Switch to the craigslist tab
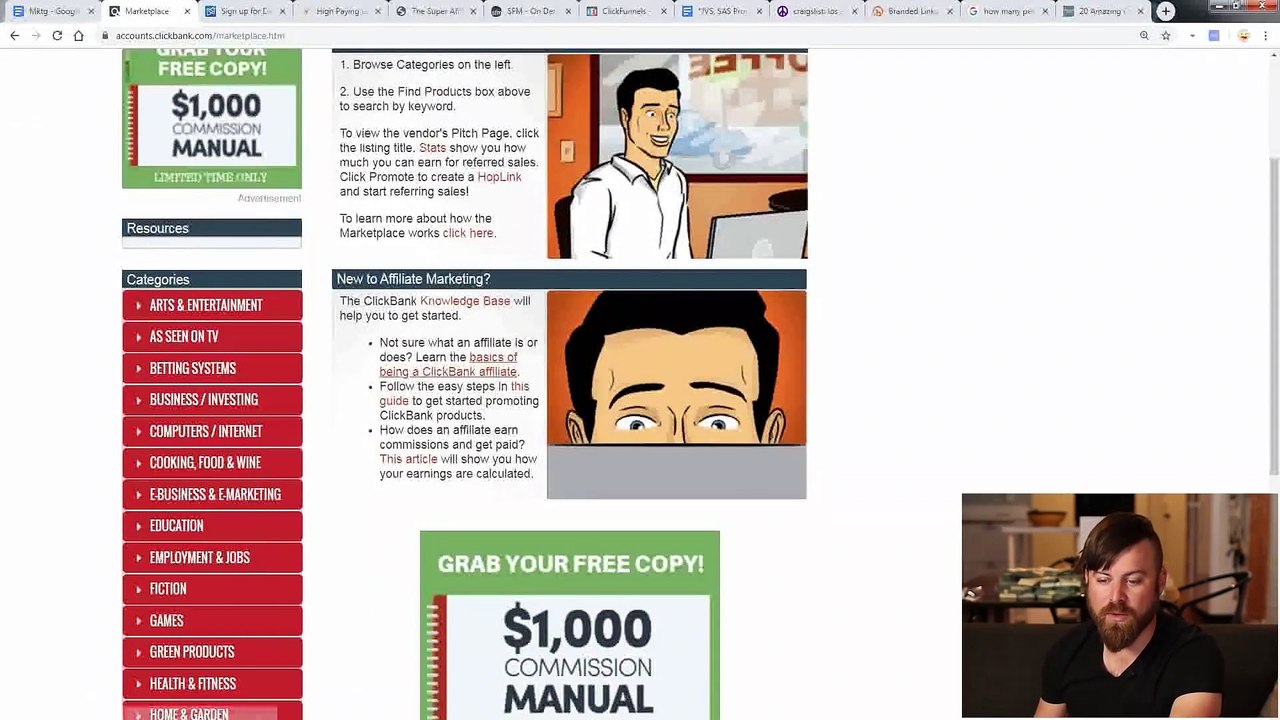The image size is (1280, 720). [818, 11]
